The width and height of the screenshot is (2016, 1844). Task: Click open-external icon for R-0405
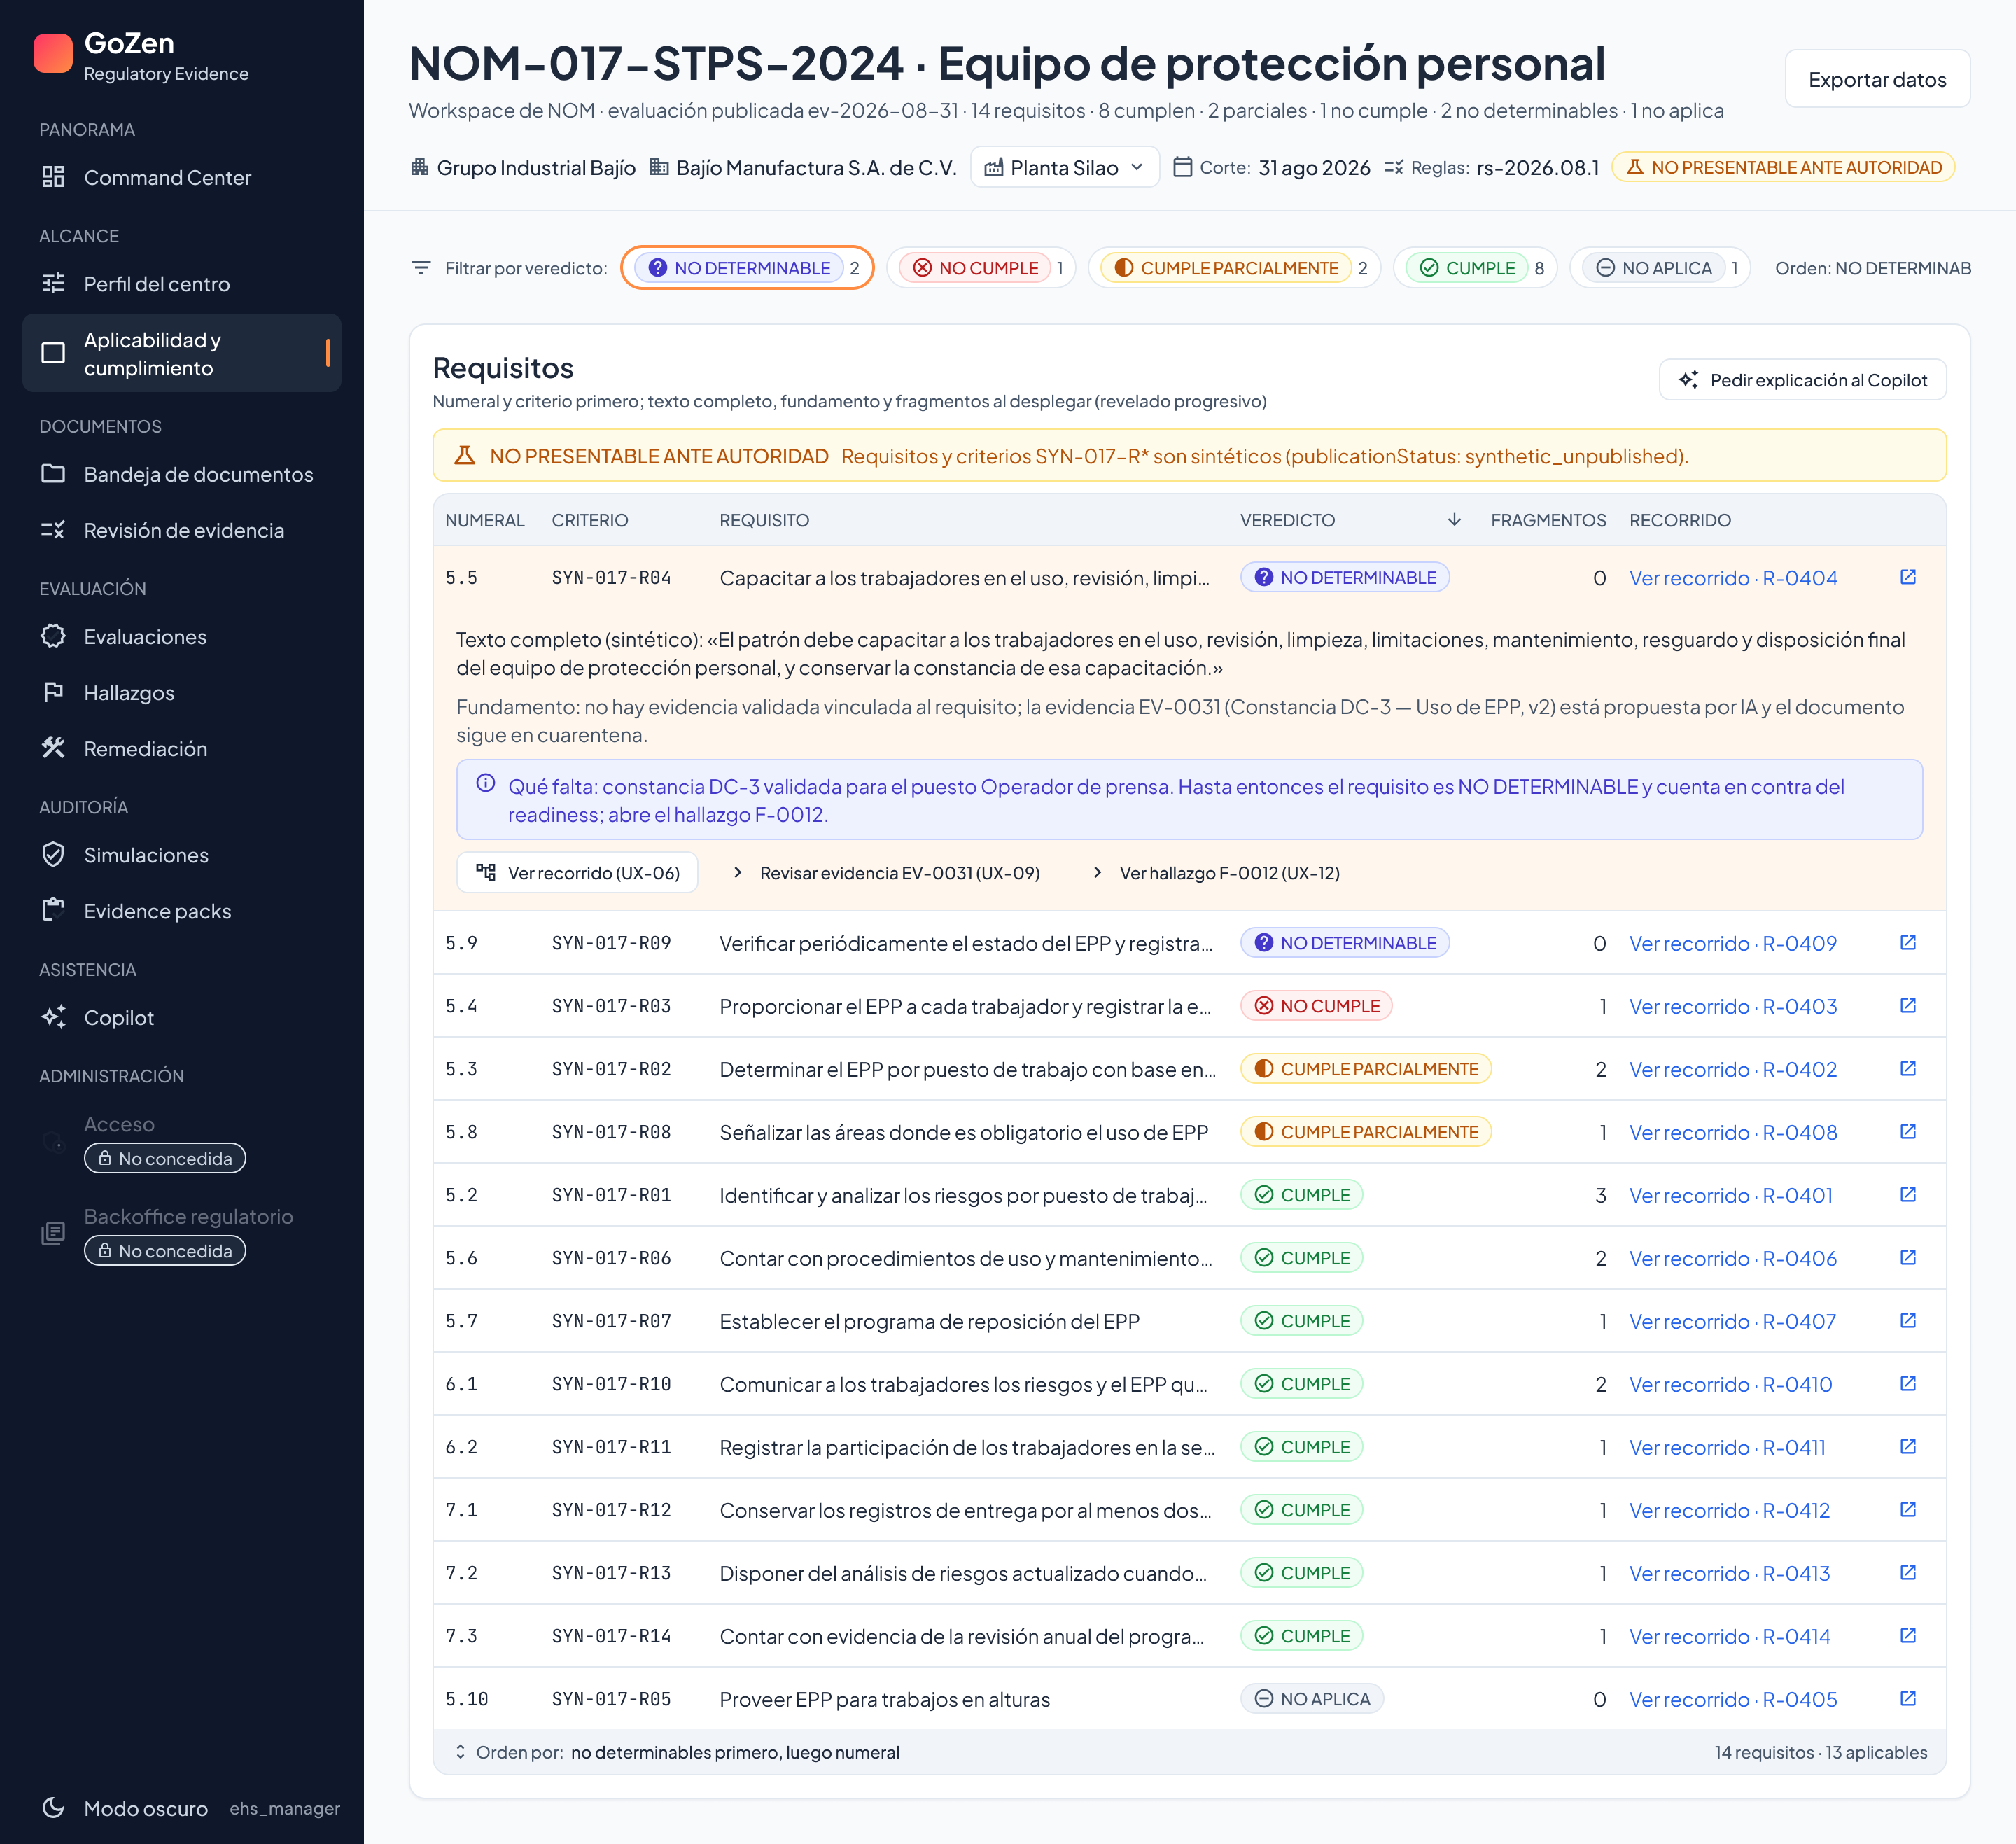point(1907,1698)
